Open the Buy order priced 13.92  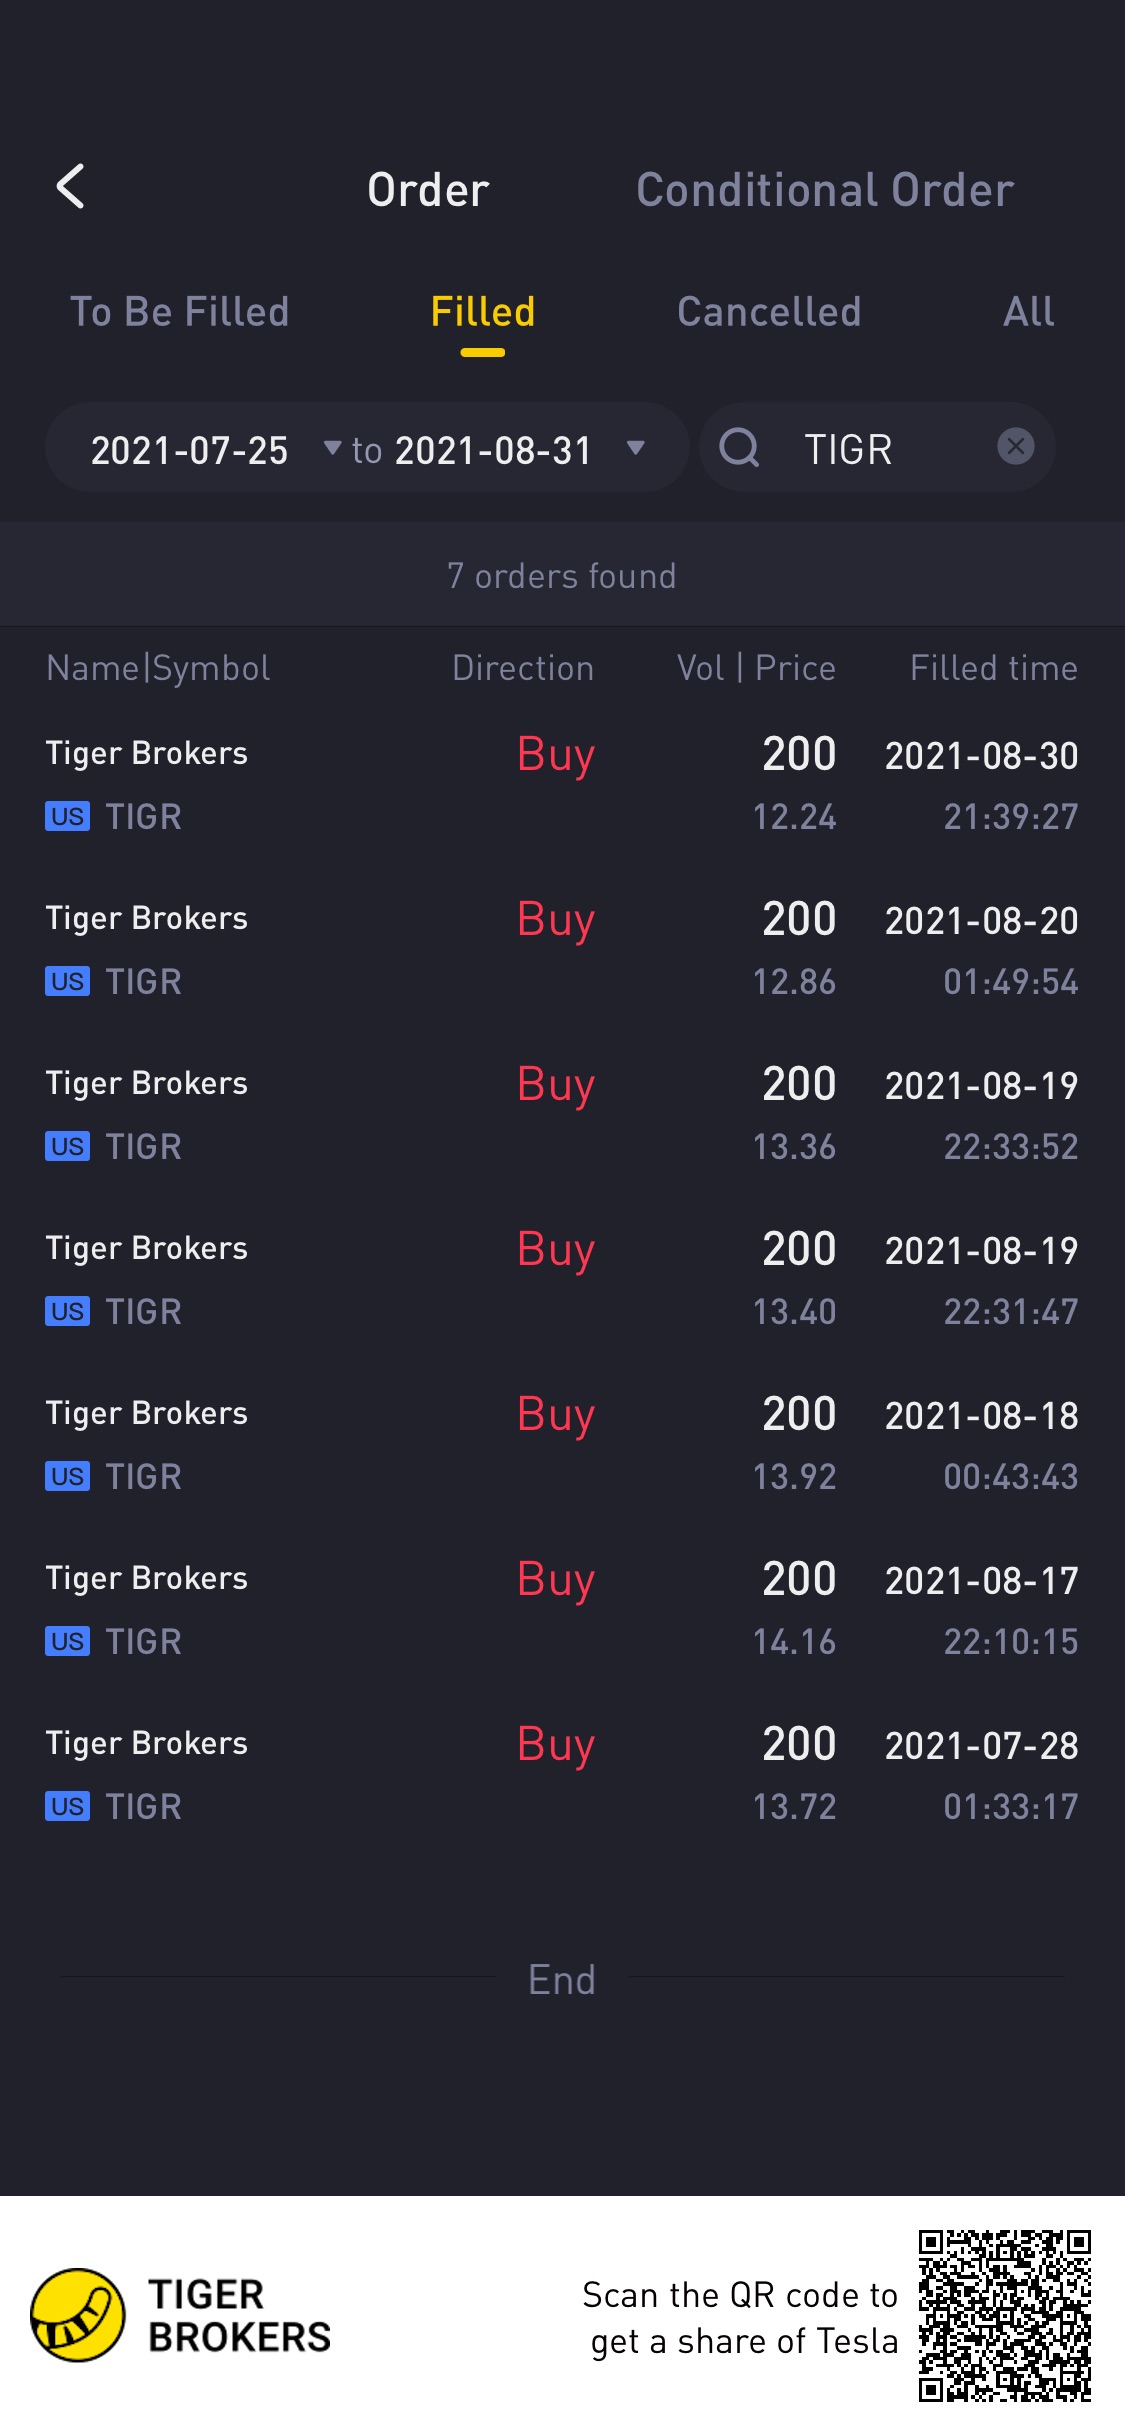[562, 1444]
